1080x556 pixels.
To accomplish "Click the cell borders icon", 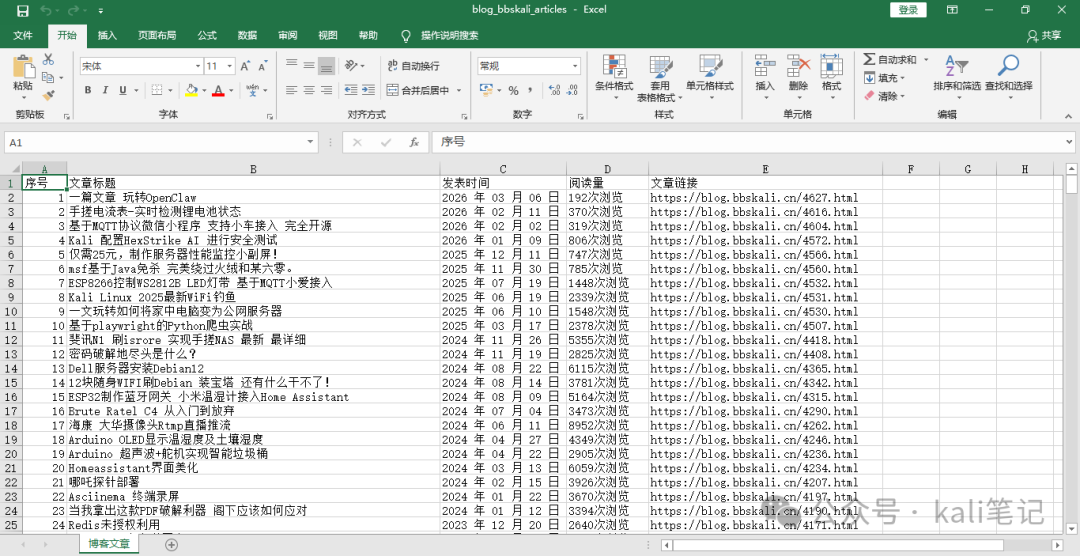I will pos(156,90).
